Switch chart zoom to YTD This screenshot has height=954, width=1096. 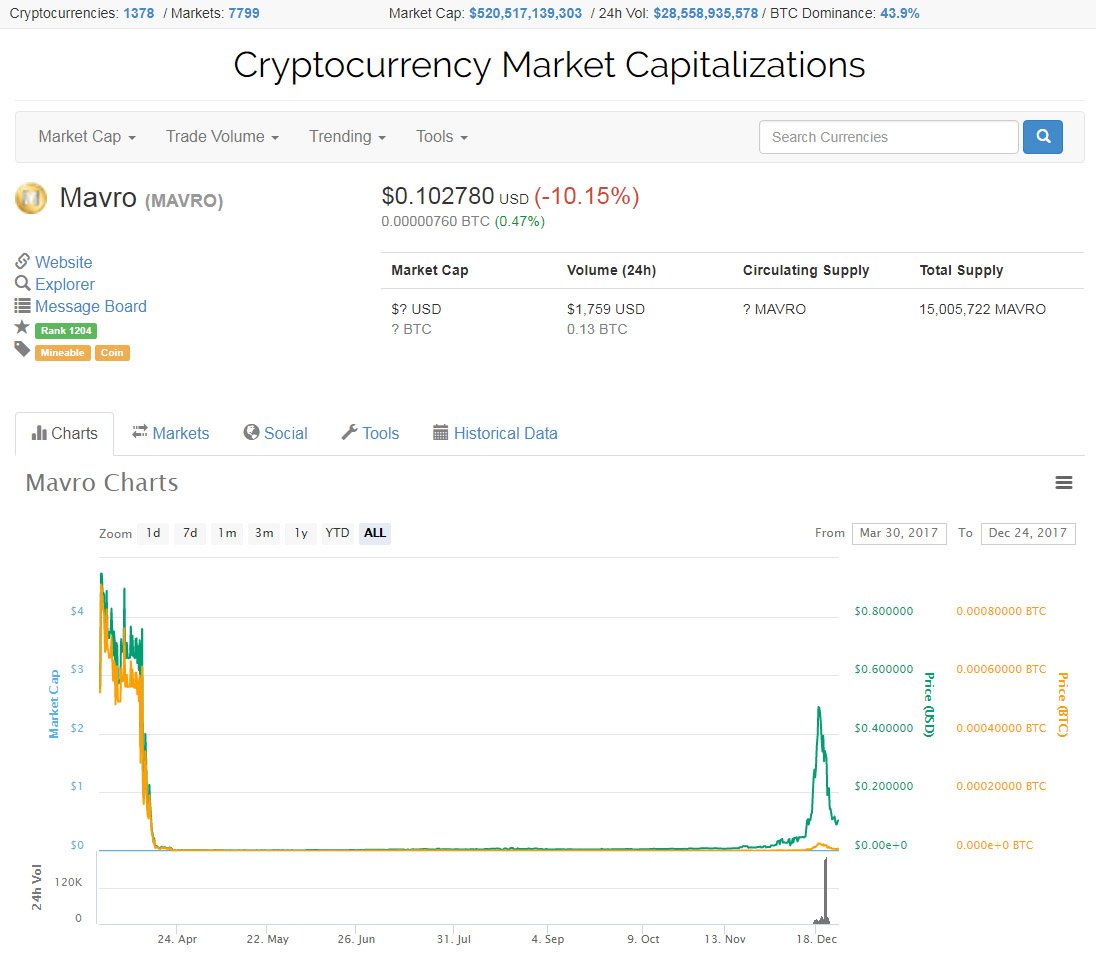click(x=337, y=533)
